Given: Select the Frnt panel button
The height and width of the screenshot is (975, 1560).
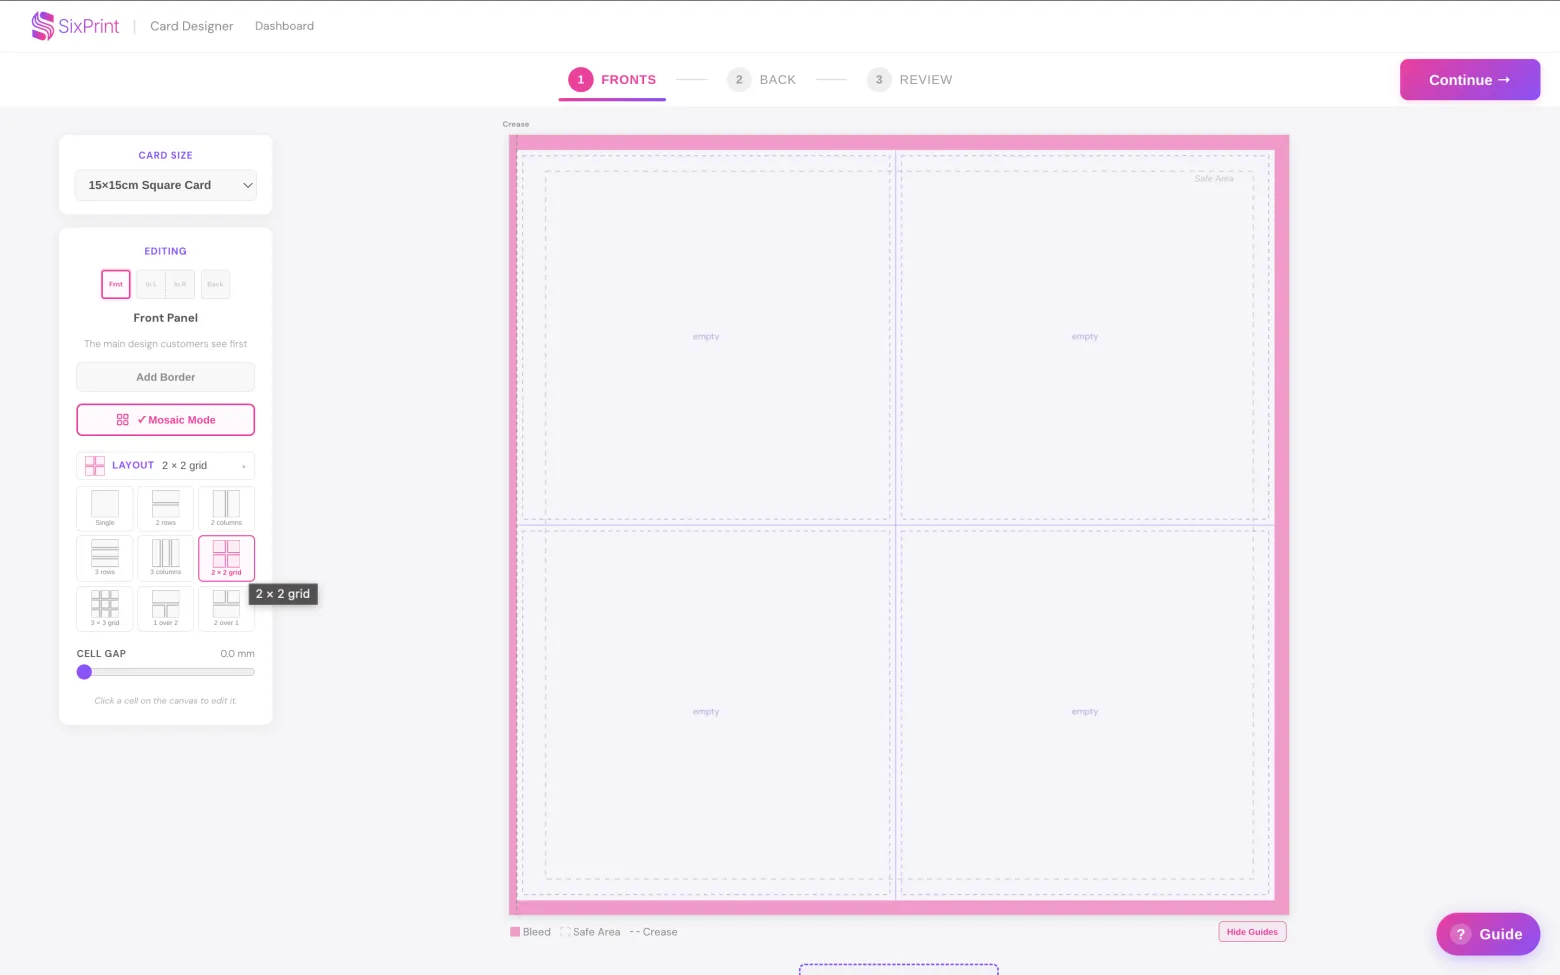Looking at the screenshot, I should pos(116,284).
